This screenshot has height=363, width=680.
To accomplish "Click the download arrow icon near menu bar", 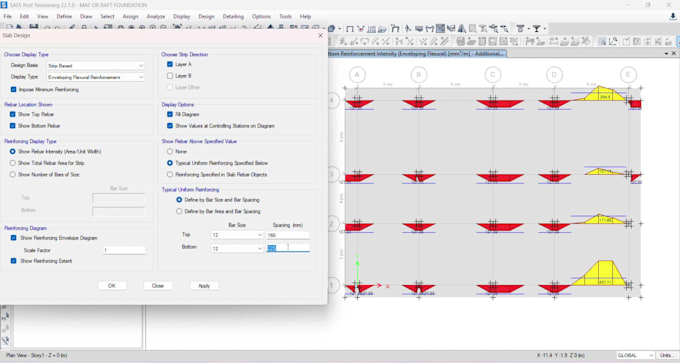I will (673, 16).
